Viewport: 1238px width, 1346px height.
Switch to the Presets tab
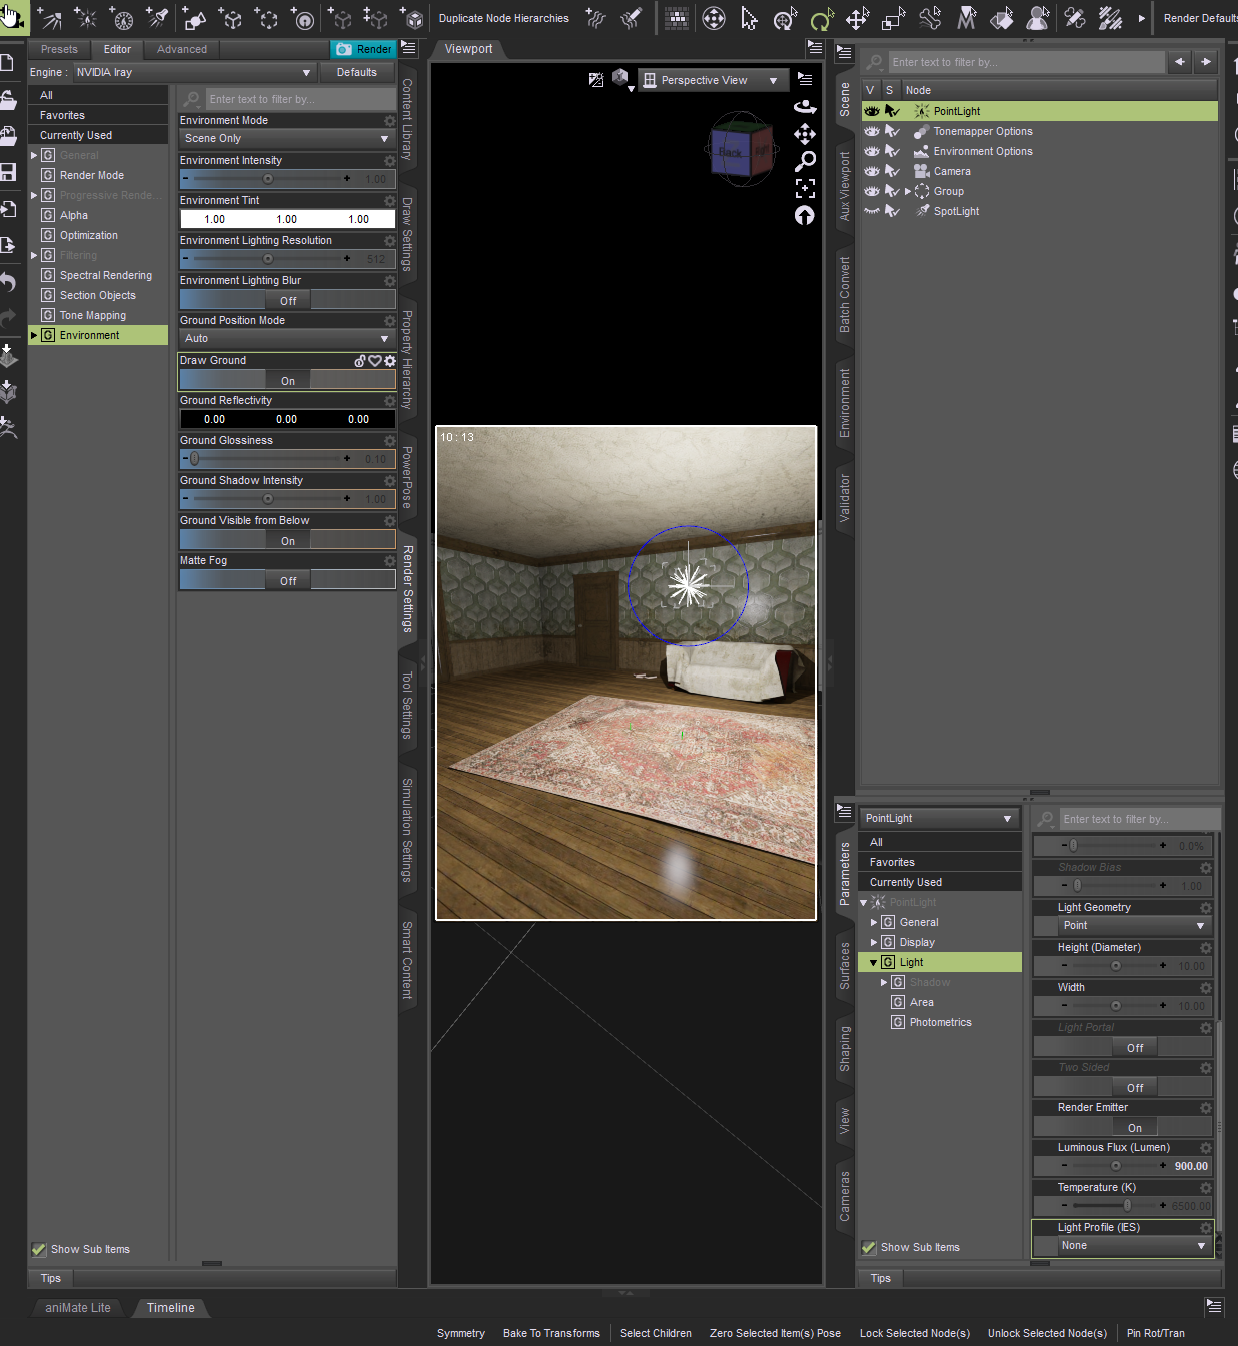coord(59,49)
